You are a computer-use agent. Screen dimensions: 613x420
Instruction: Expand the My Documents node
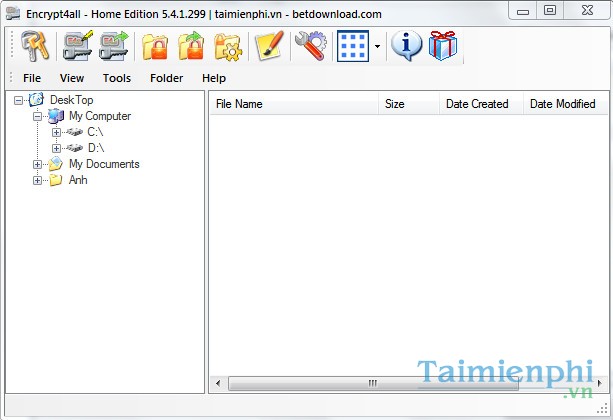point(37,165)
